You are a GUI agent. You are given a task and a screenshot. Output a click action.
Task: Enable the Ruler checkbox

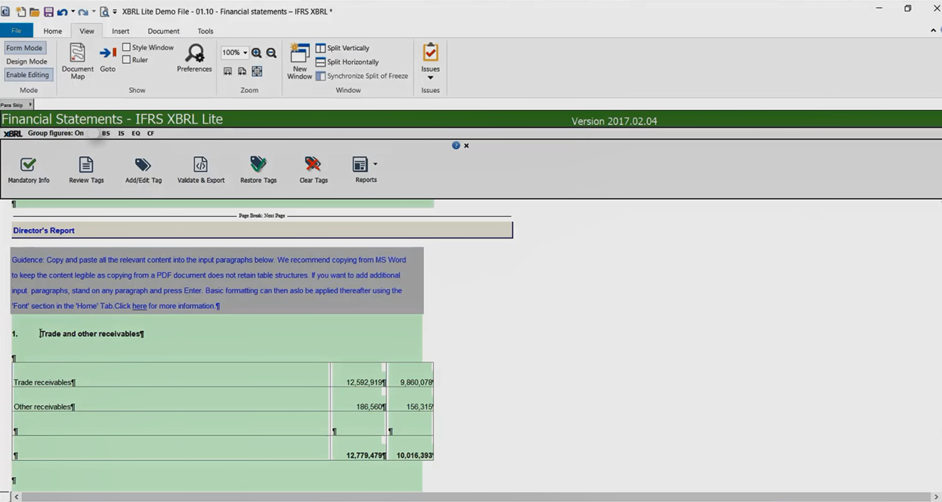pos(126,59)
